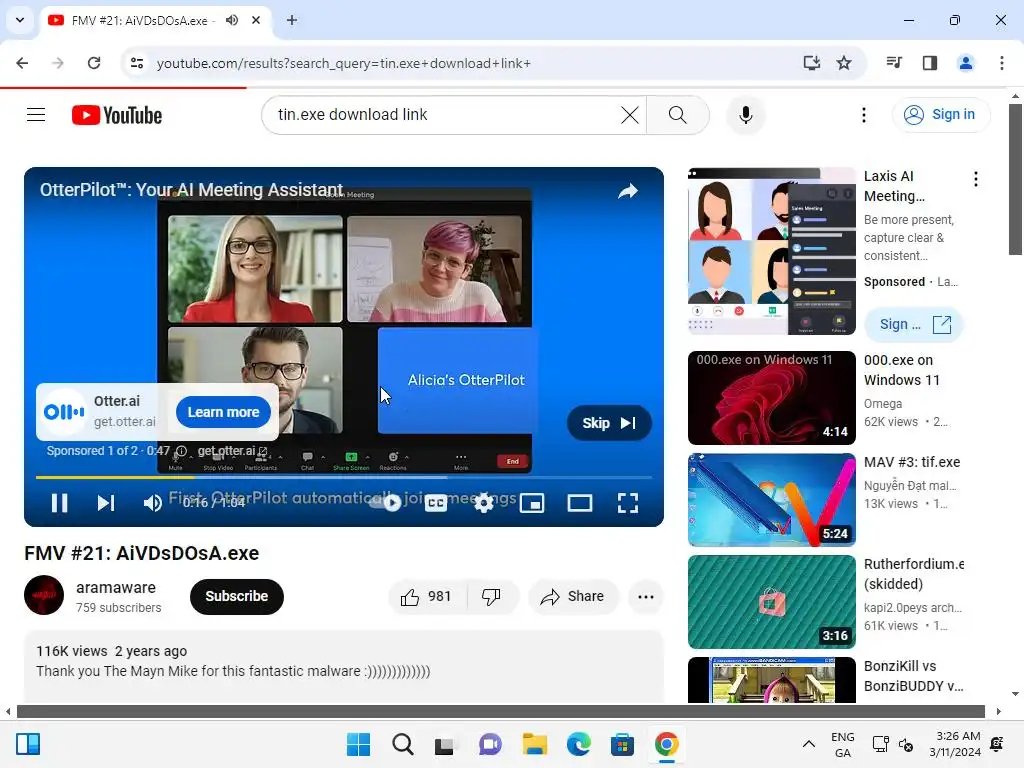
Task: Click the vertical page scrollbar
Action: pyautogui.click(x=1015, y=179)
